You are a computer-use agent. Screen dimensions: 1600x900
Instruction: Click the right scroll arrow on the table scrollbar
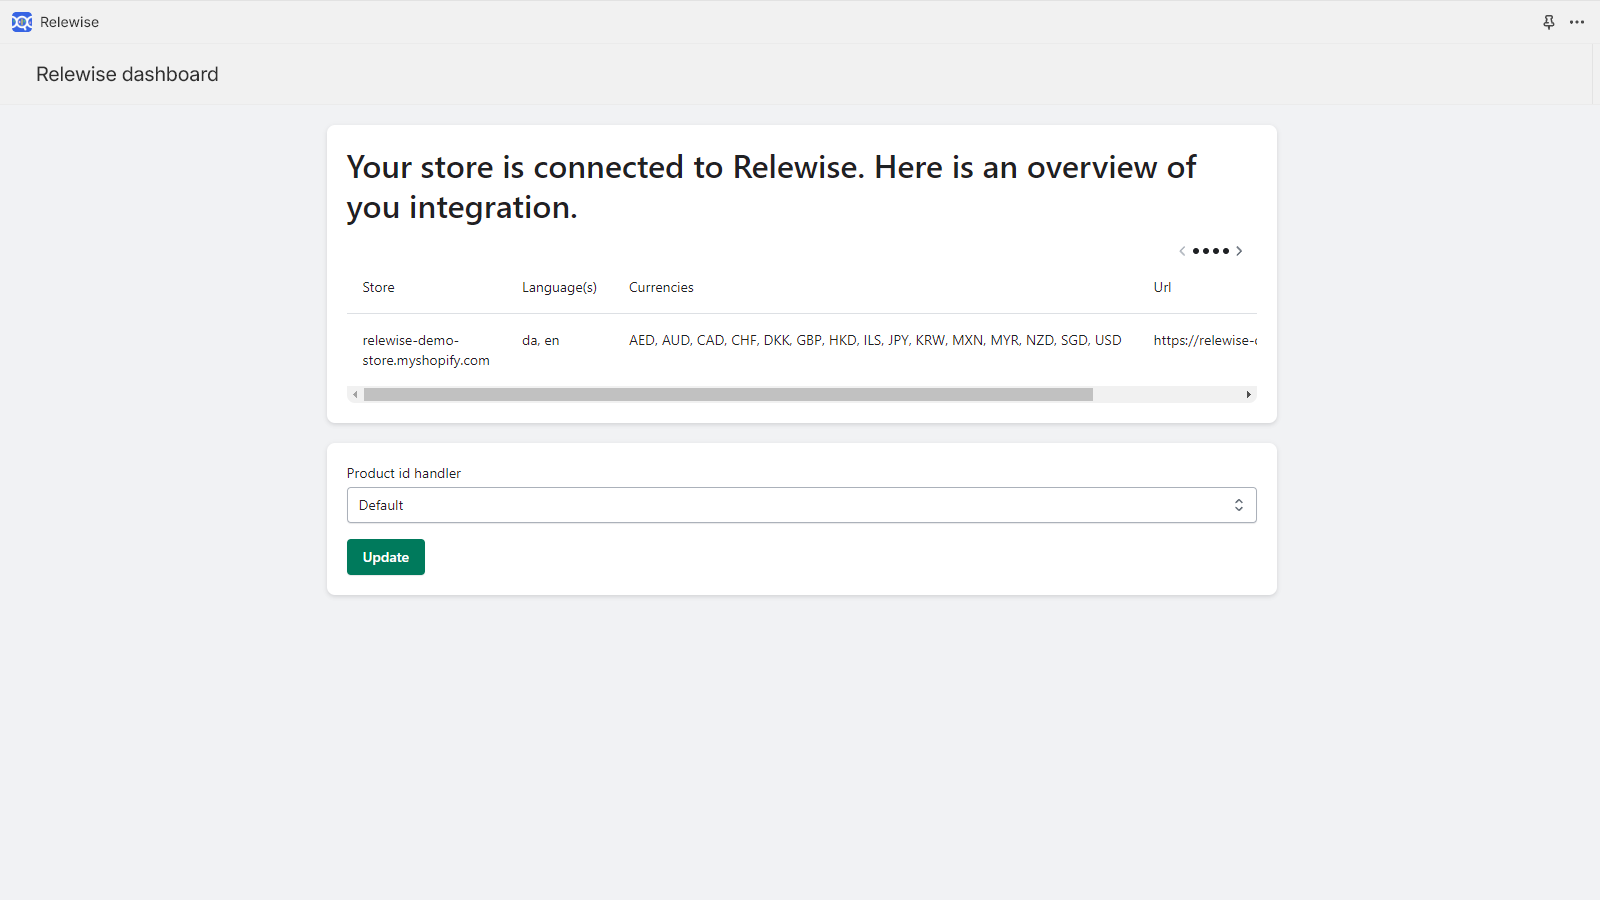[1248, 394]
